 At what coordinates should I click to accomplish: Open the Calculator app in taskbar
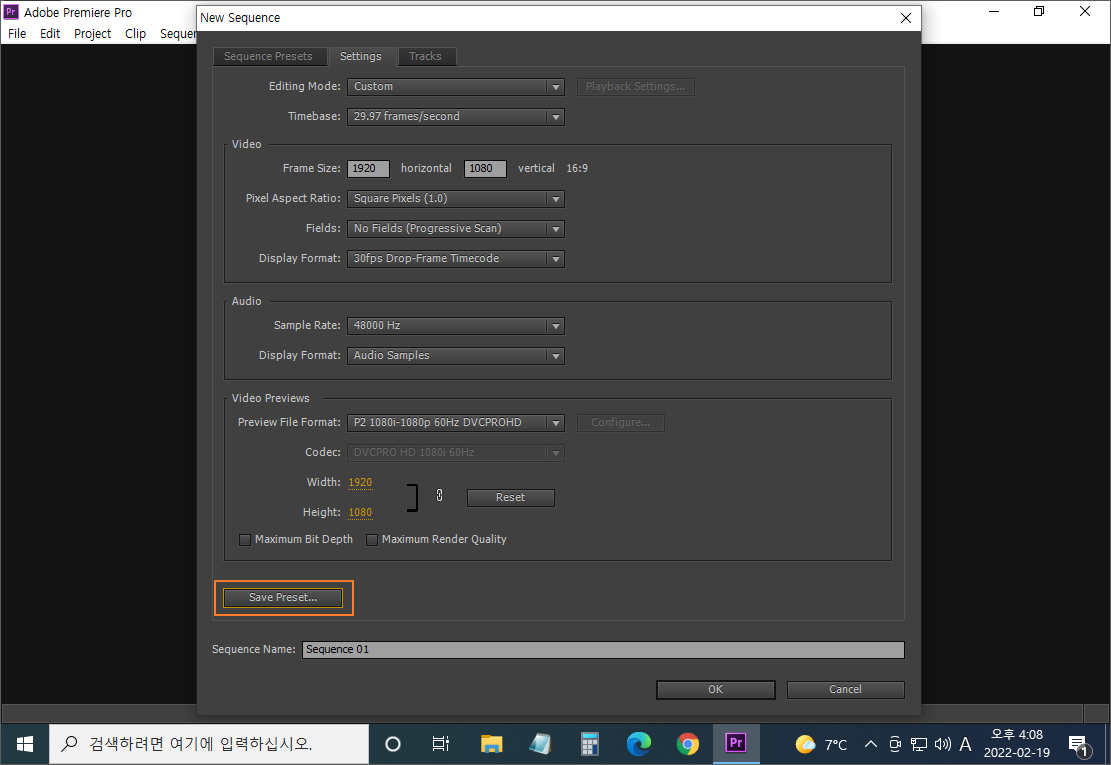point(590,744)
